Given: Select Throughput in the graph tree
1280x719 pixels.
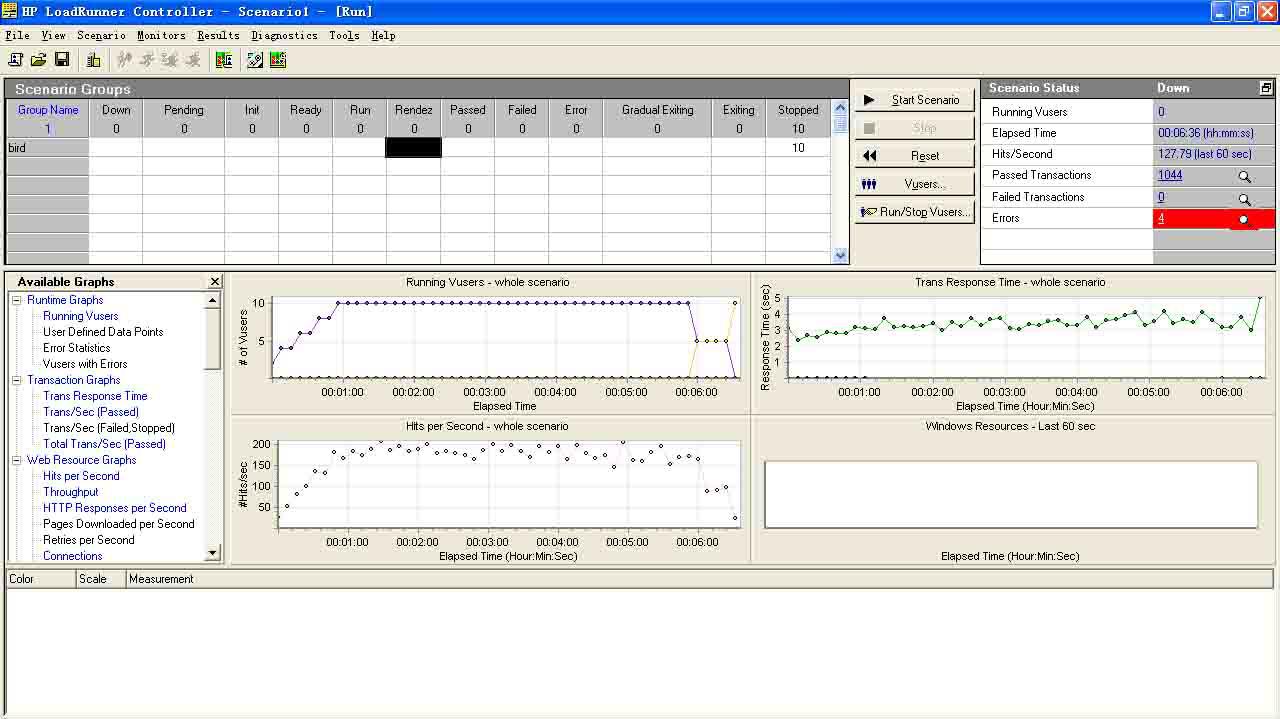Looking at the screenshot, I should (x=71, y=492).
